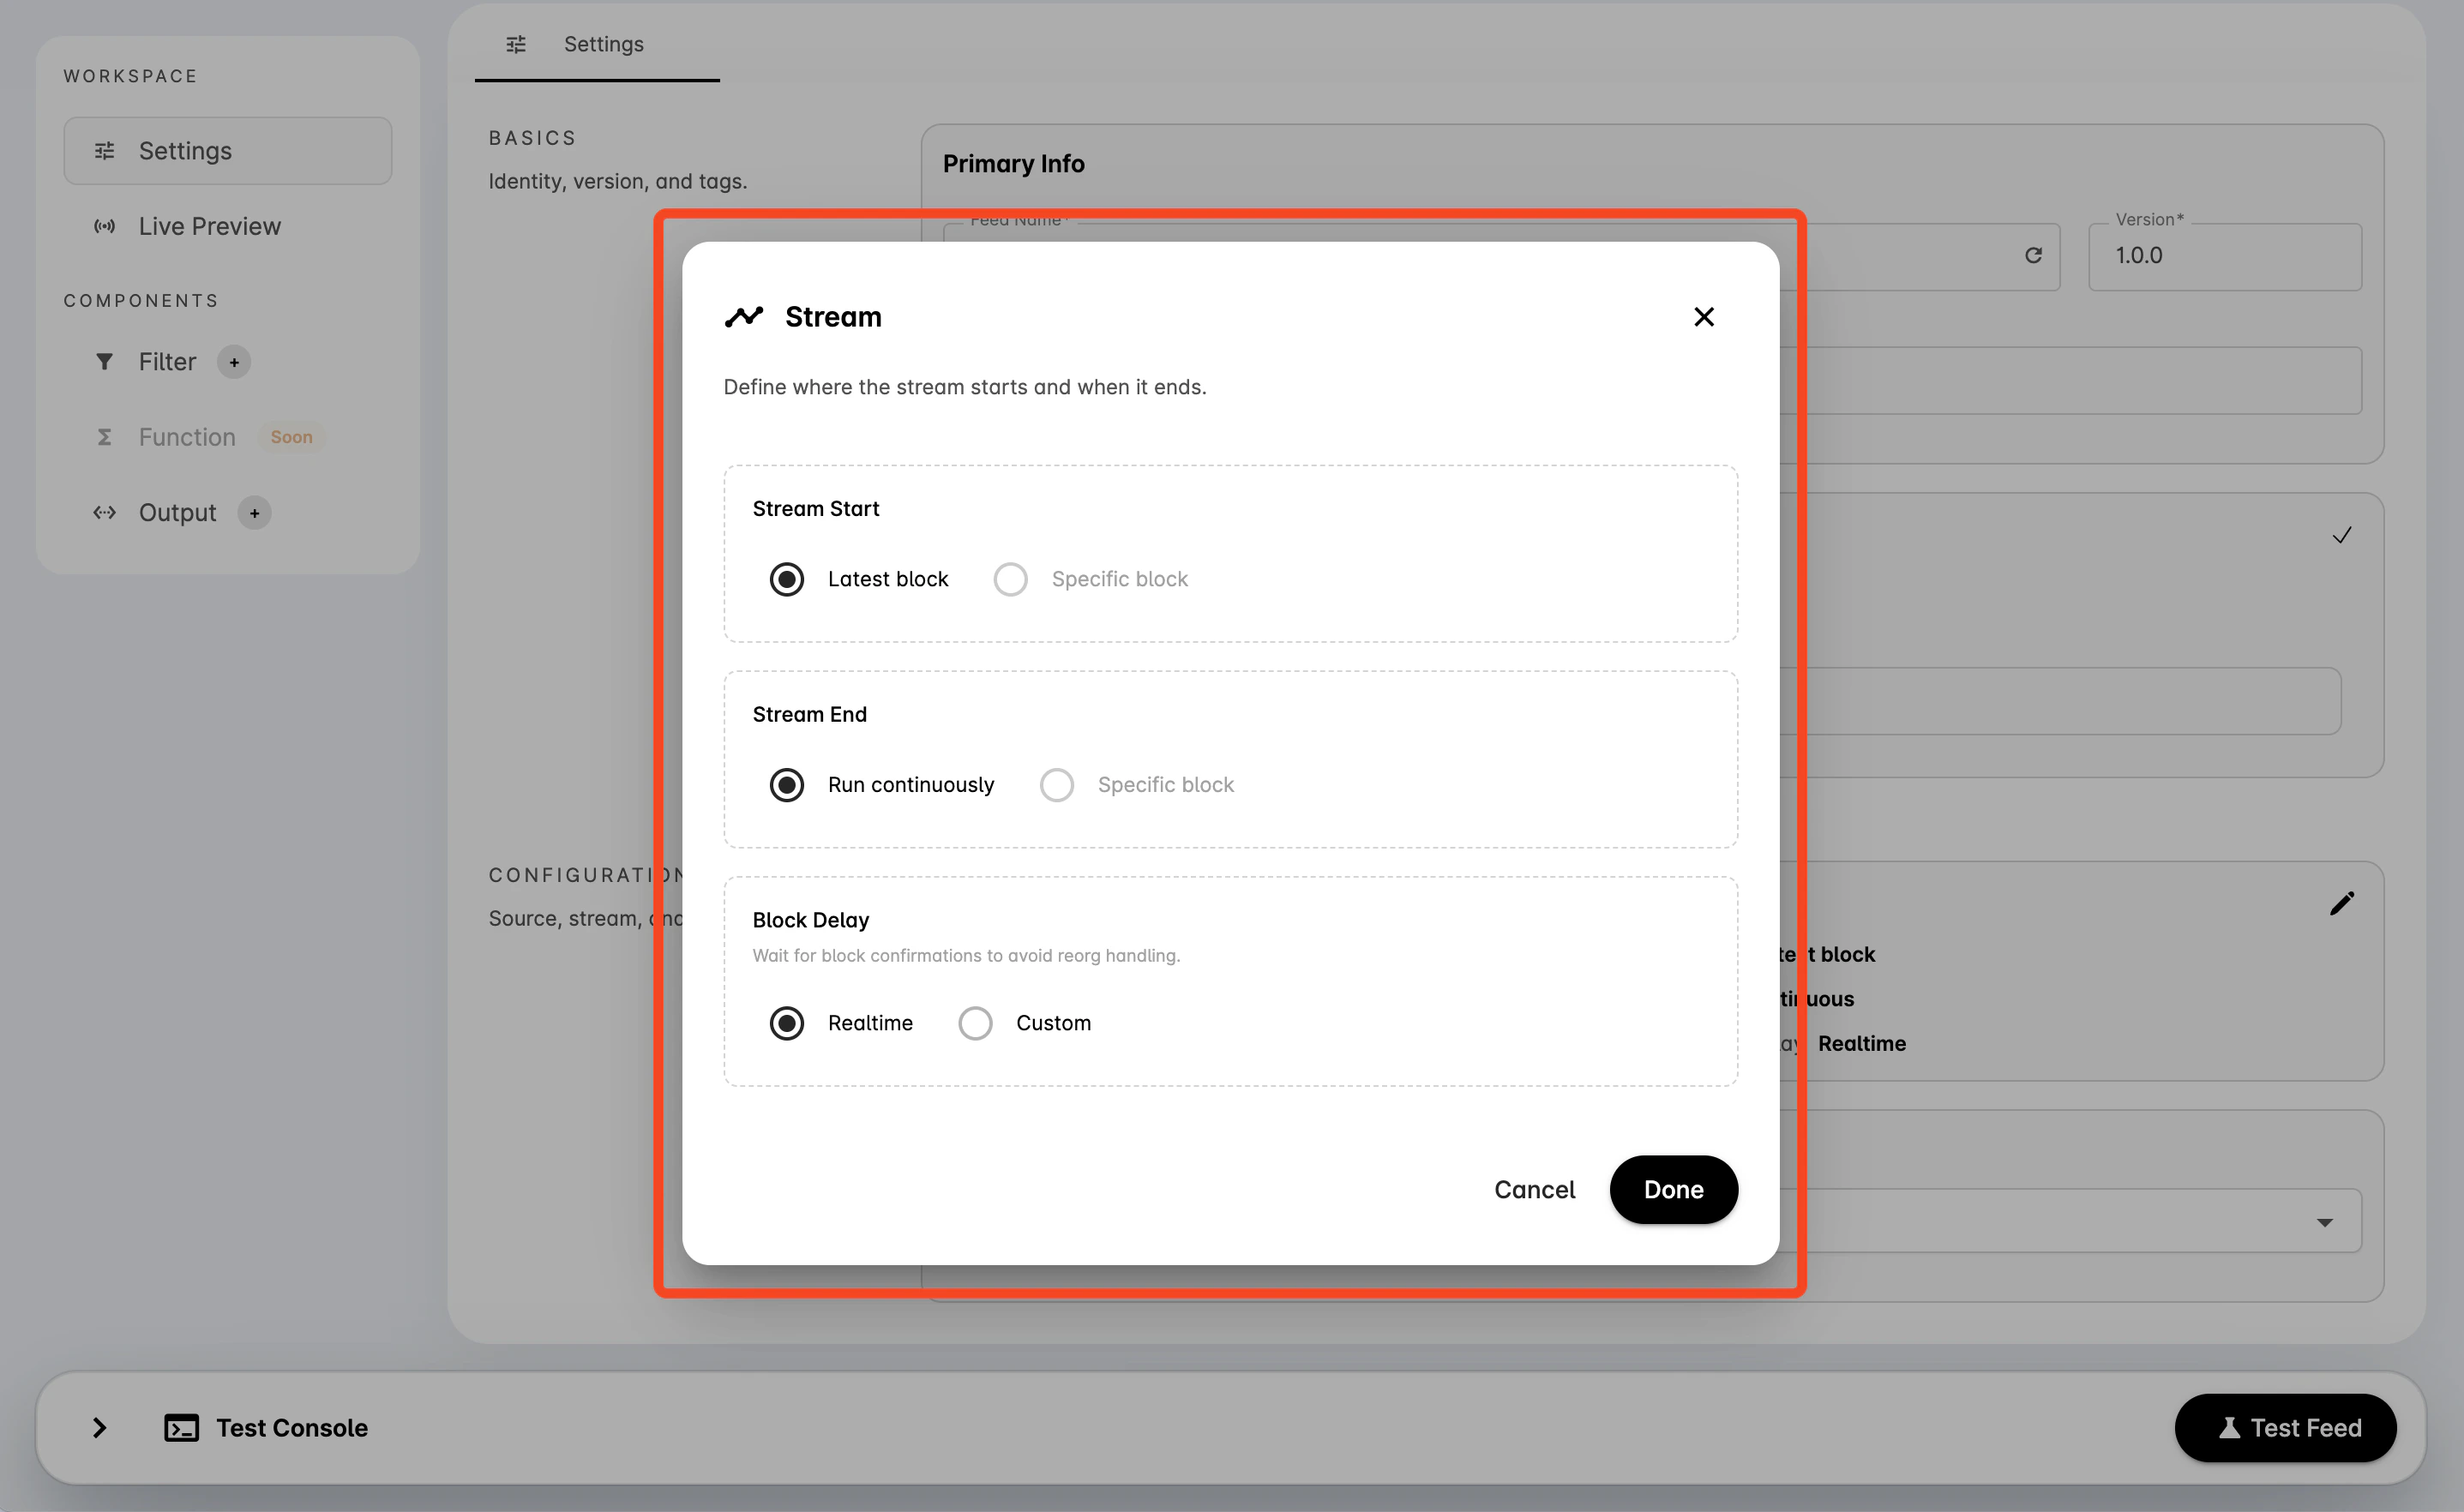Click the Stream chart icon in dialog header
The image size is (2464, 1512).
[x=744, y=317]
